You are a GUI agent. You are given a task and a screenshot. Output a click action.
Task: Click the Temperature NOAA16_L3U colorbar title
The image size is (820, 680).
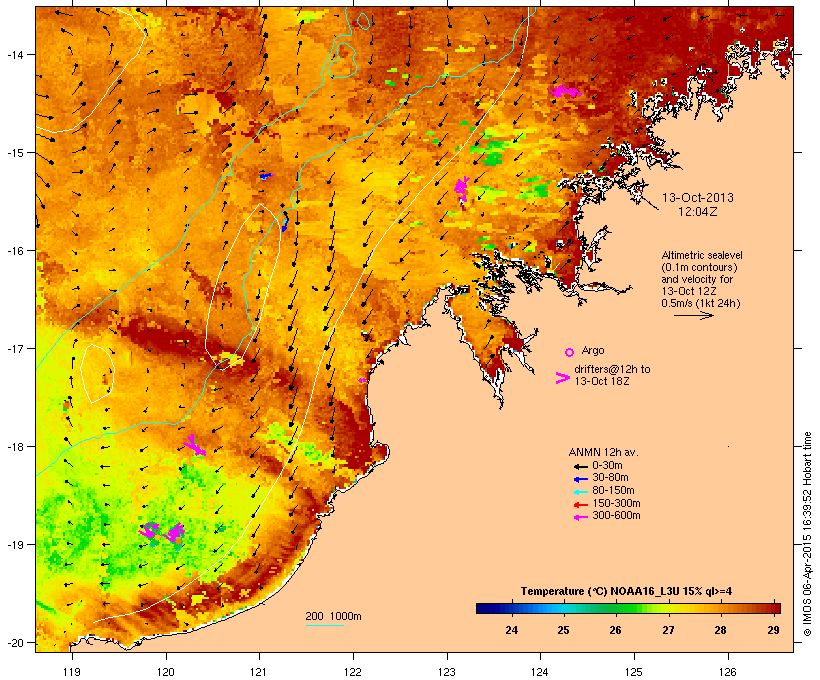626,591
